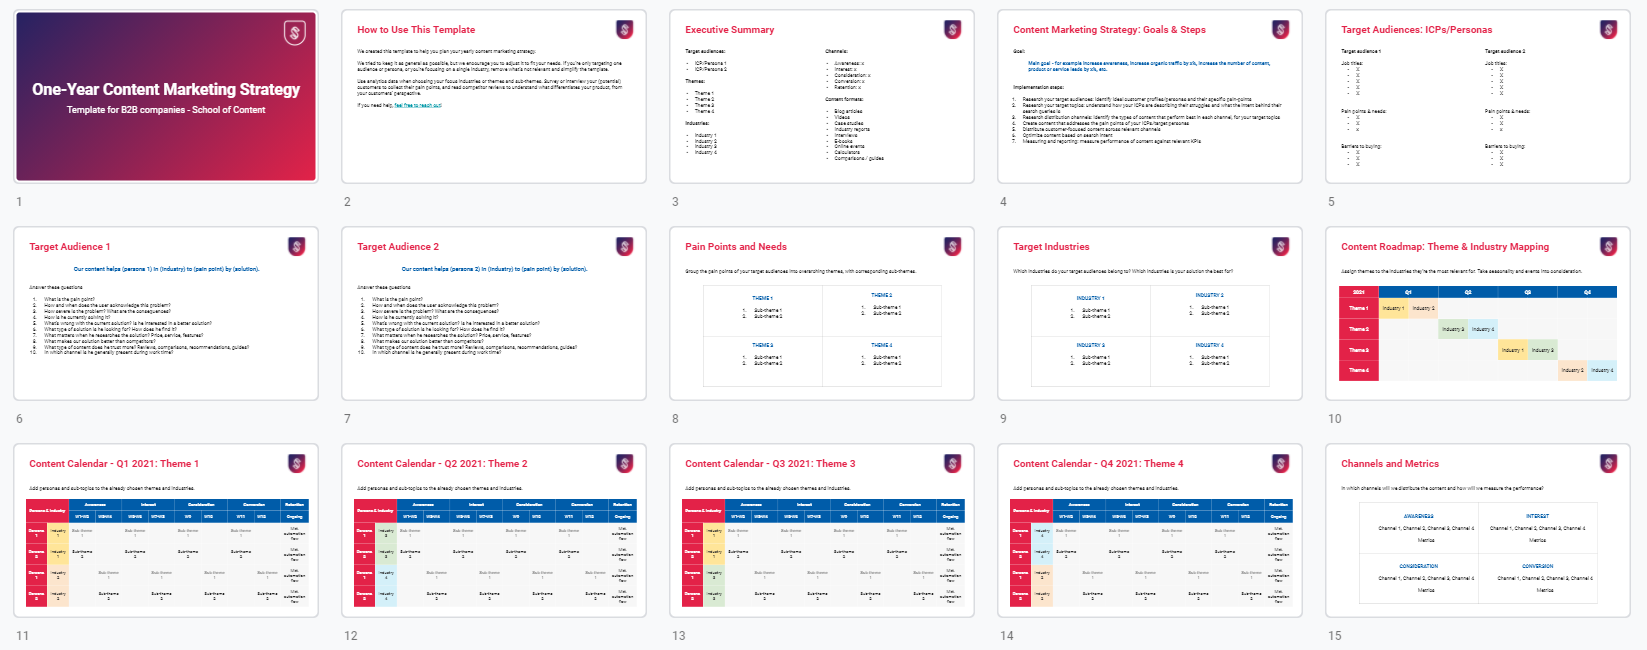Click the logo on the Executive Summary slide
Image resolution: width=1647 pixels, height=650 pixels.
(x=952, y=29)
